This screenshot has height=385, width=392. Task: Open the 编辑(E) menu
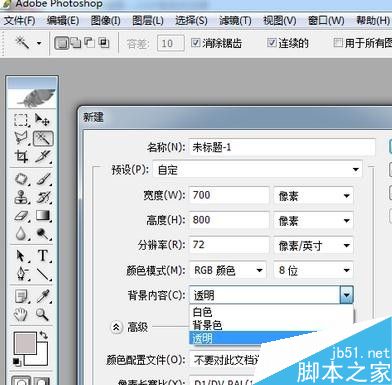tap(63, 21)
